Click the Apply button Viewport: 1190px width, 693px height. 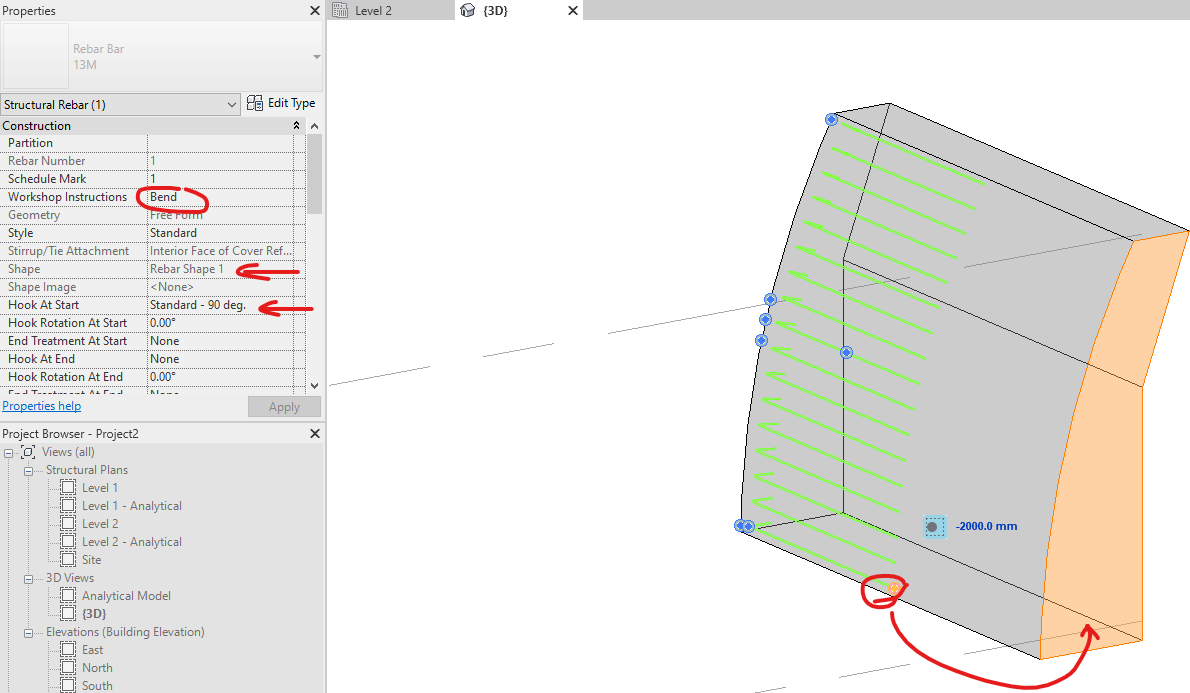tap(284, 406)
